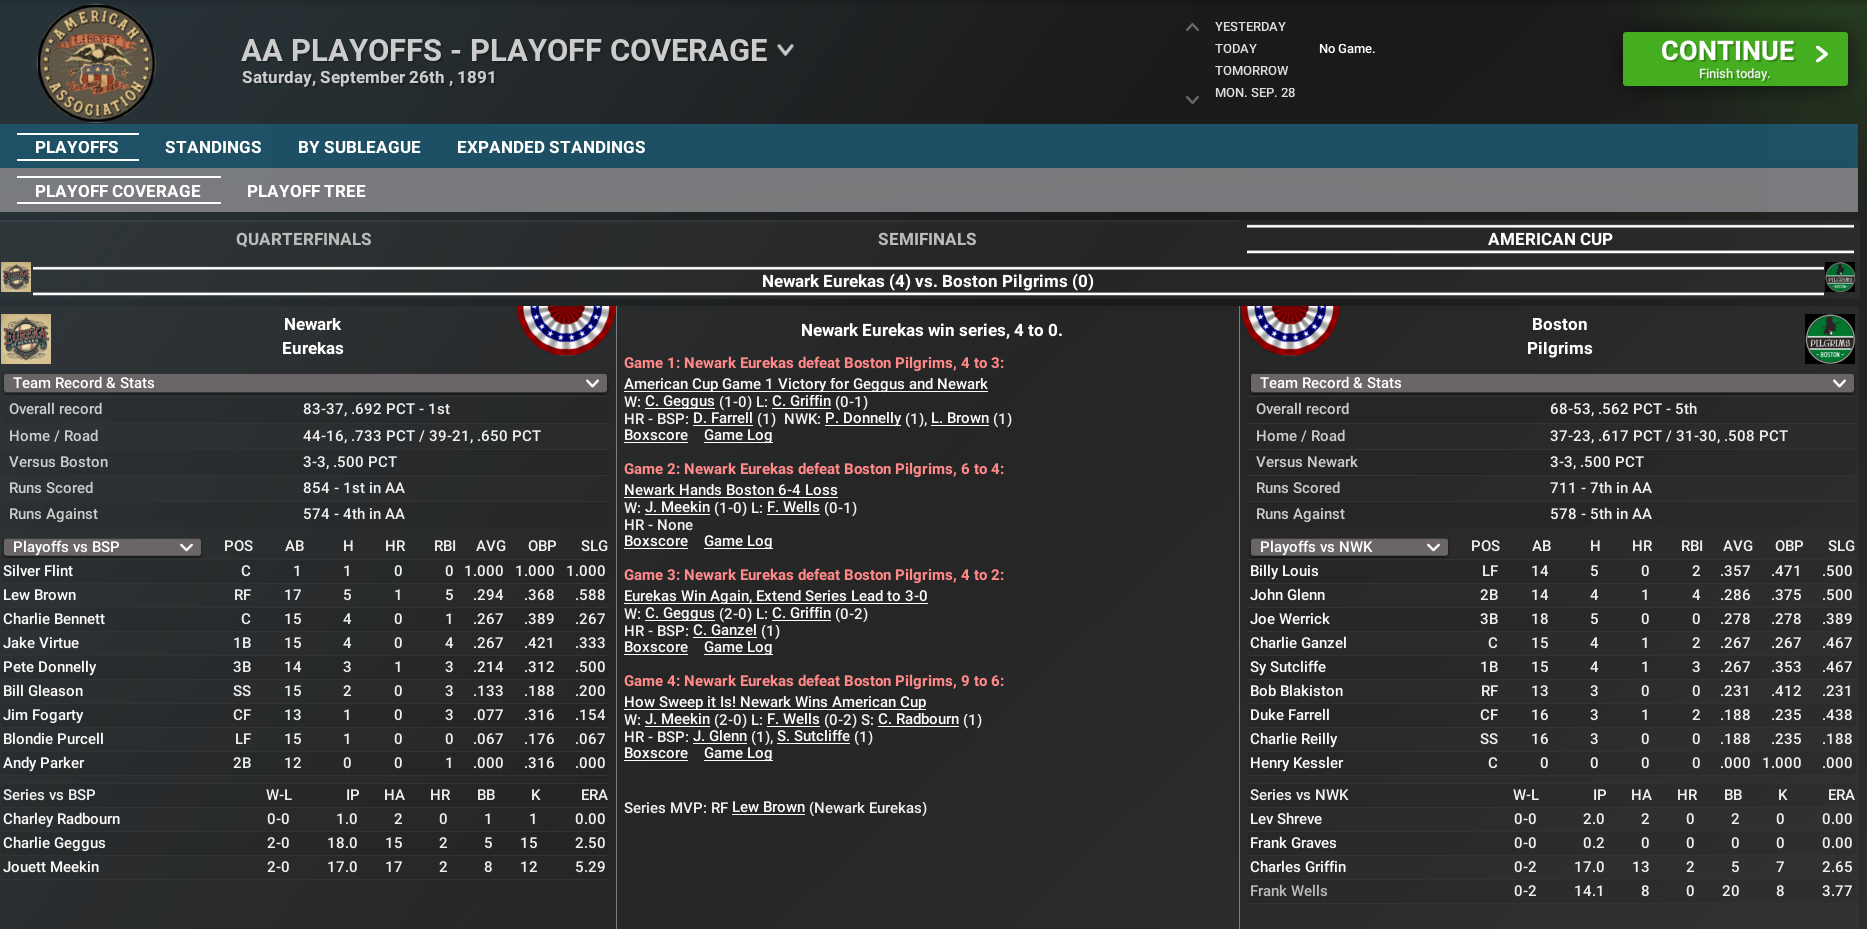Open the Playoff Coverage title dropdown
Screen dimensions: 1867x929
(x=786, y=50)
